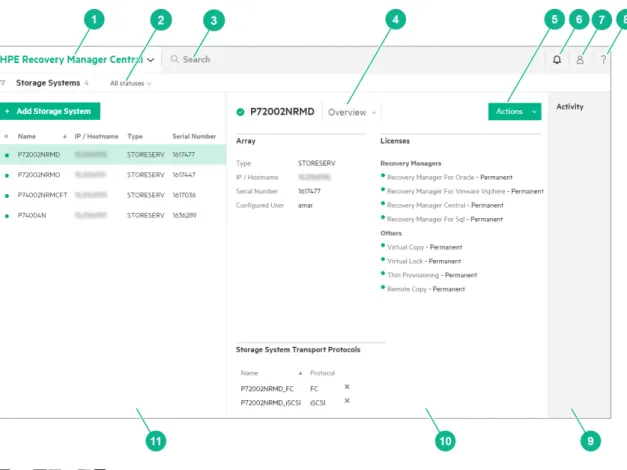Image resolution: width=627 pixels, height=470 pixels.
Task: Sort storage systems by Name column
Action: coord(27,136)
